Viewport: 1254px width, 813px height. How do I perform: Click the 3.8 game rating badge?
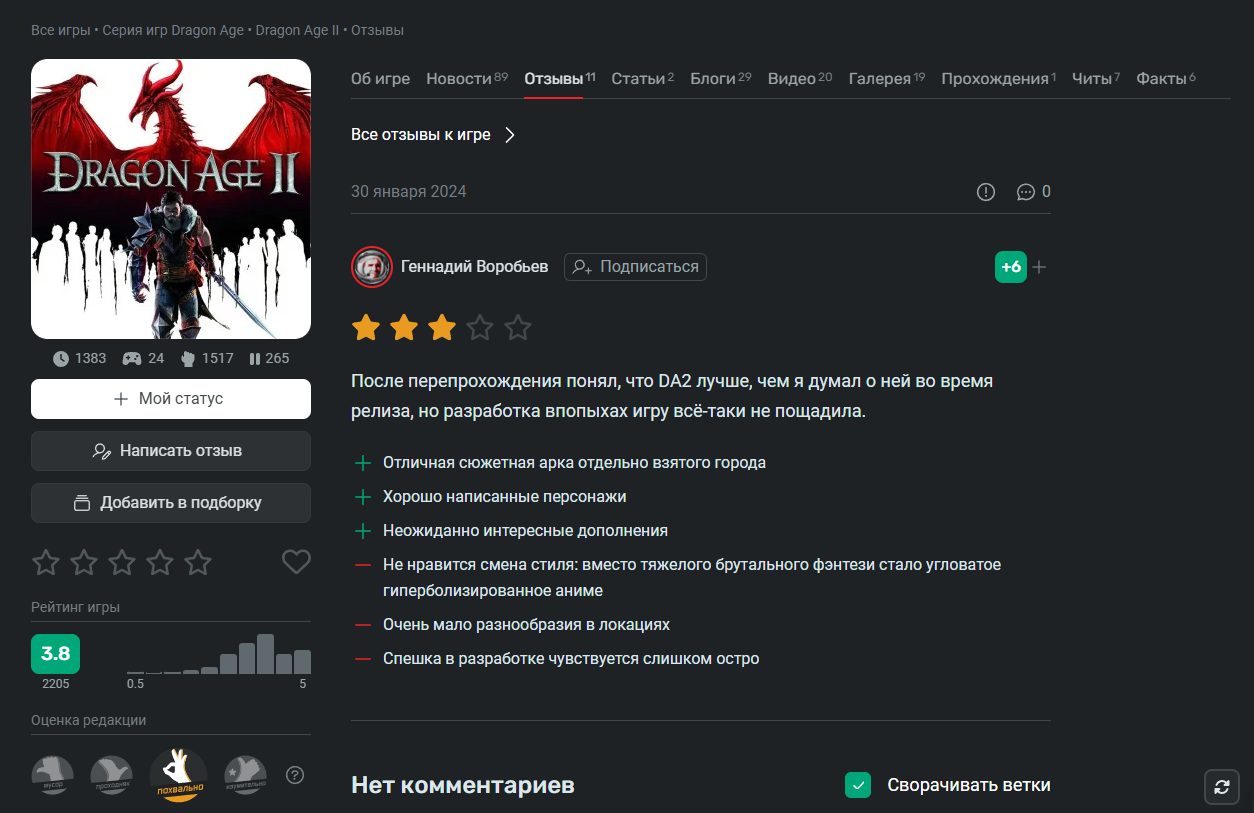pyautogui.click(x=55, y=654)
